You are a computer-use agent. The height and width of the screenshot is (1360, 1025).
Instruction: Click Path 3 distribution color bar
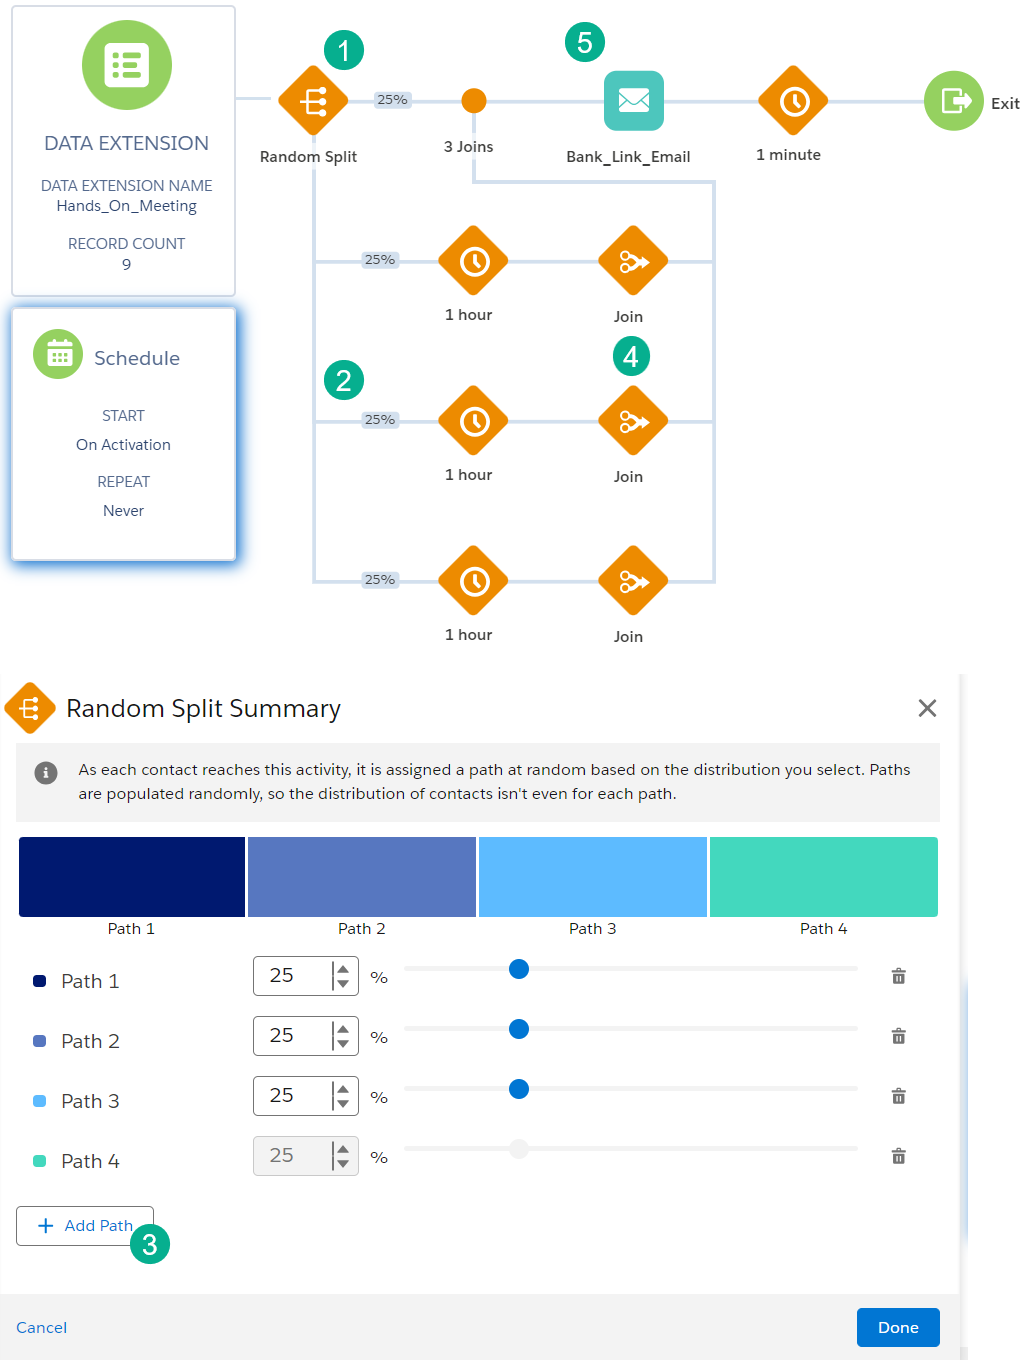[x=592, y=876]
